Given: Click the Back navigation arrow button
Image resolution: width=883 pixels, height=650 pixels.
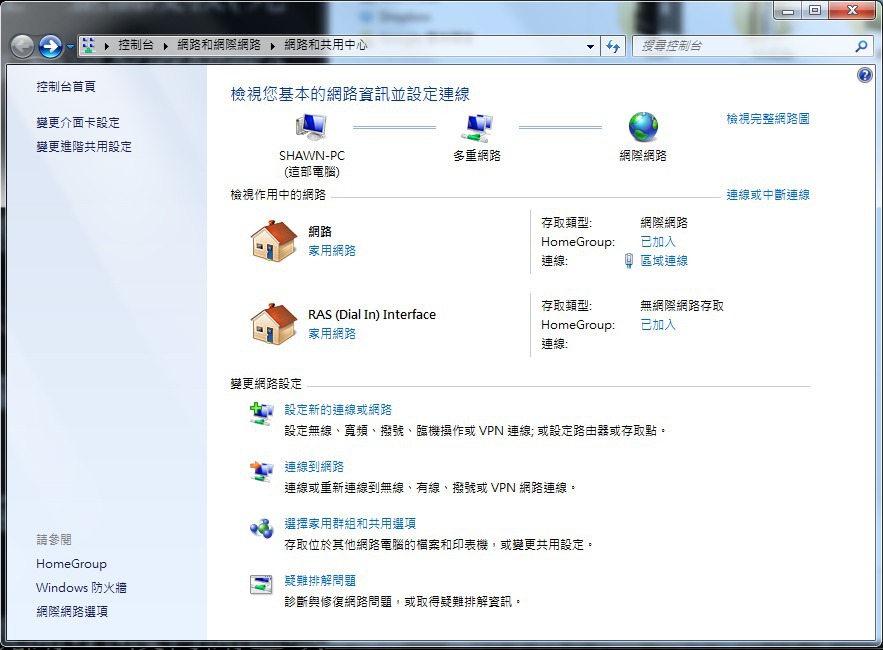Looking at the screenshot, I should [x=23, y=46].
